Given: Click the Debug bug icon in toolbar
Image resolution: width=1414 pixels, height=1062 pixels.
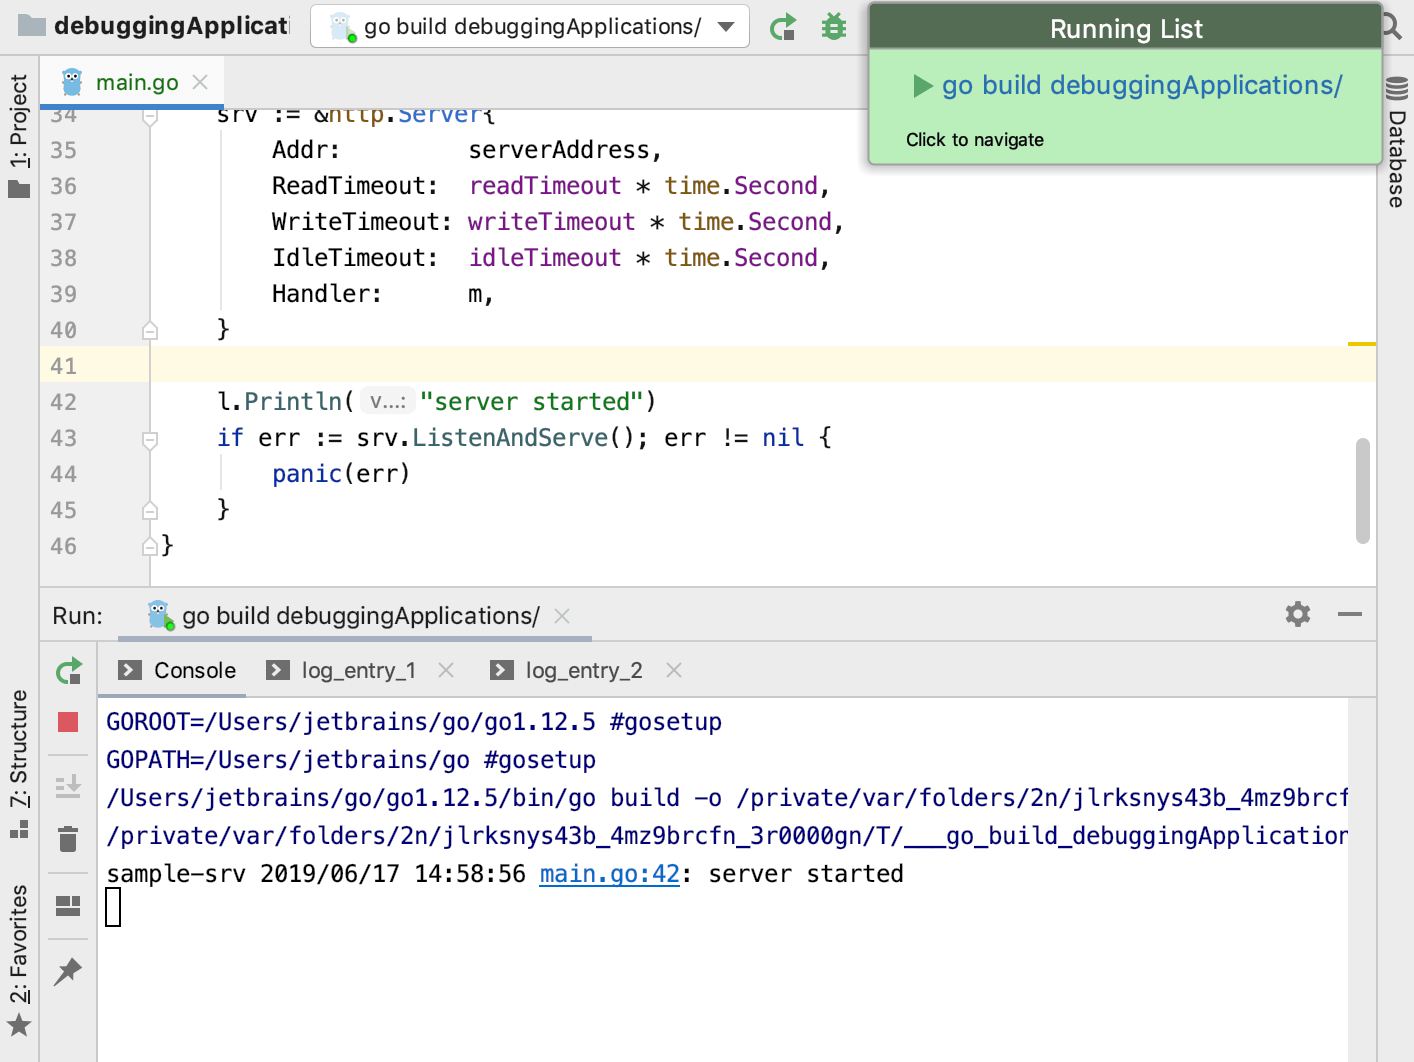Looking at the screenshot, I should click(x=833, y=27).
